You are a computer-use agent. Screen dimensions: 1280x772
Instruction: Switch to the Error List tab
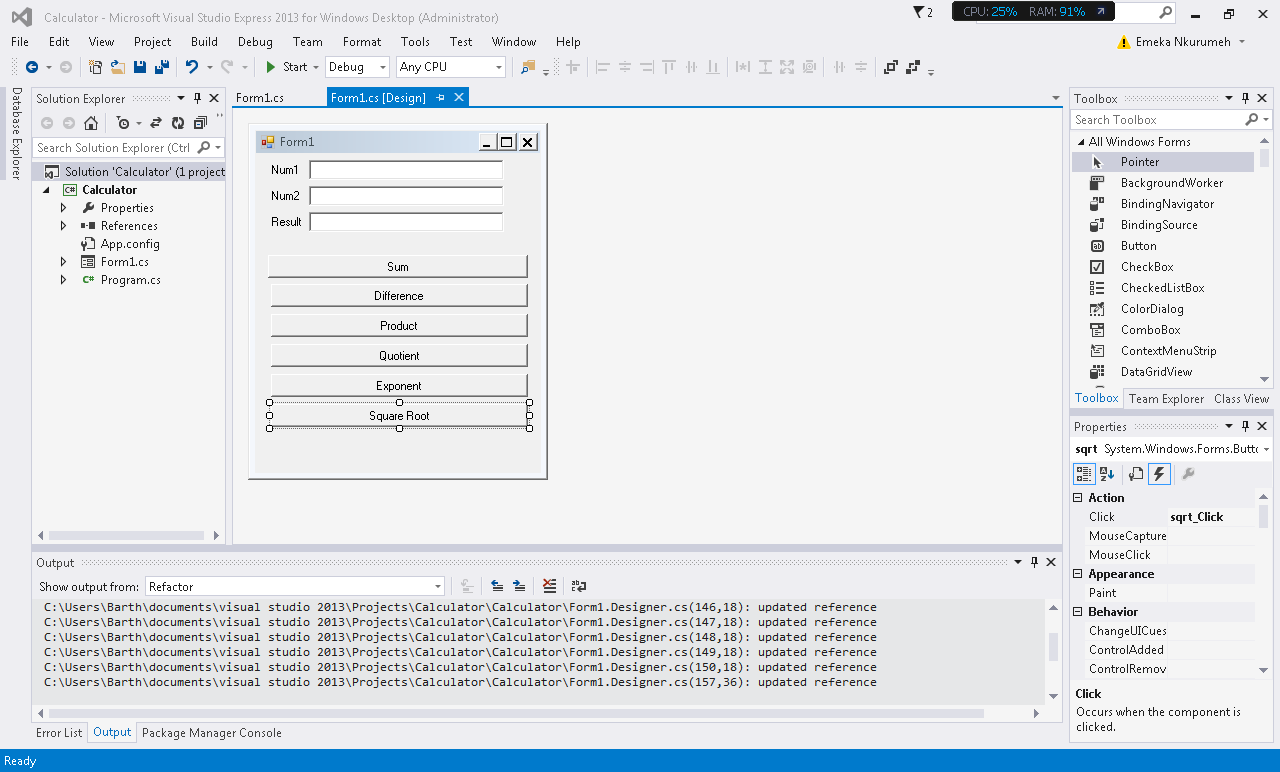click(59, 733)
